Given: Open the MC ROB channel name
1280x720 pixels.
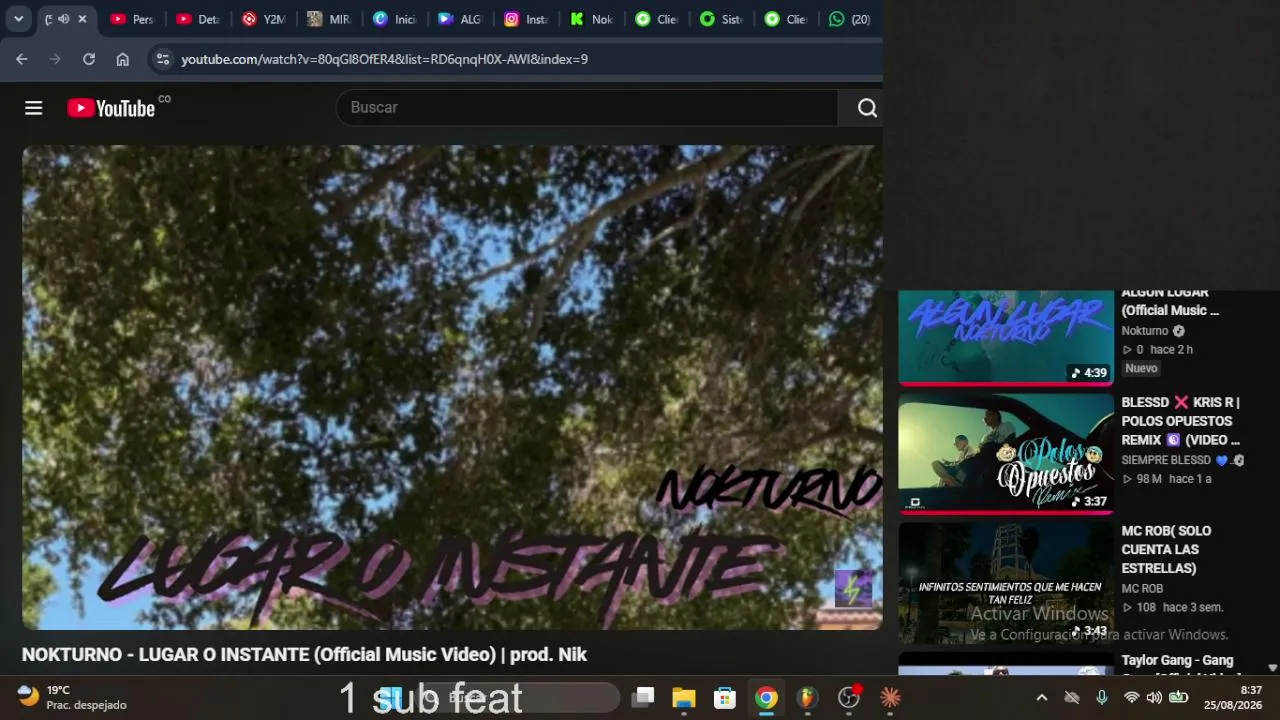Looking at the screenshot, I should [x=1142, y=589].
